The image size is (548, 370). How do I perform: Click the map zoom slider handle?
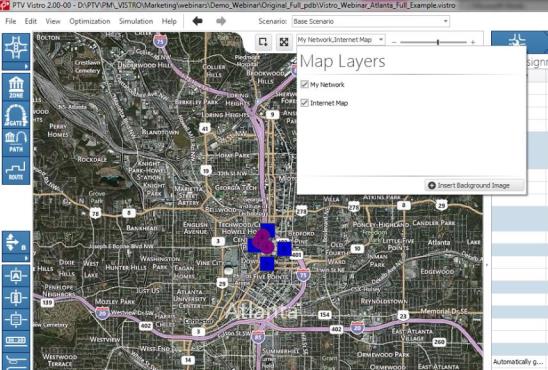tap(438, 42)
